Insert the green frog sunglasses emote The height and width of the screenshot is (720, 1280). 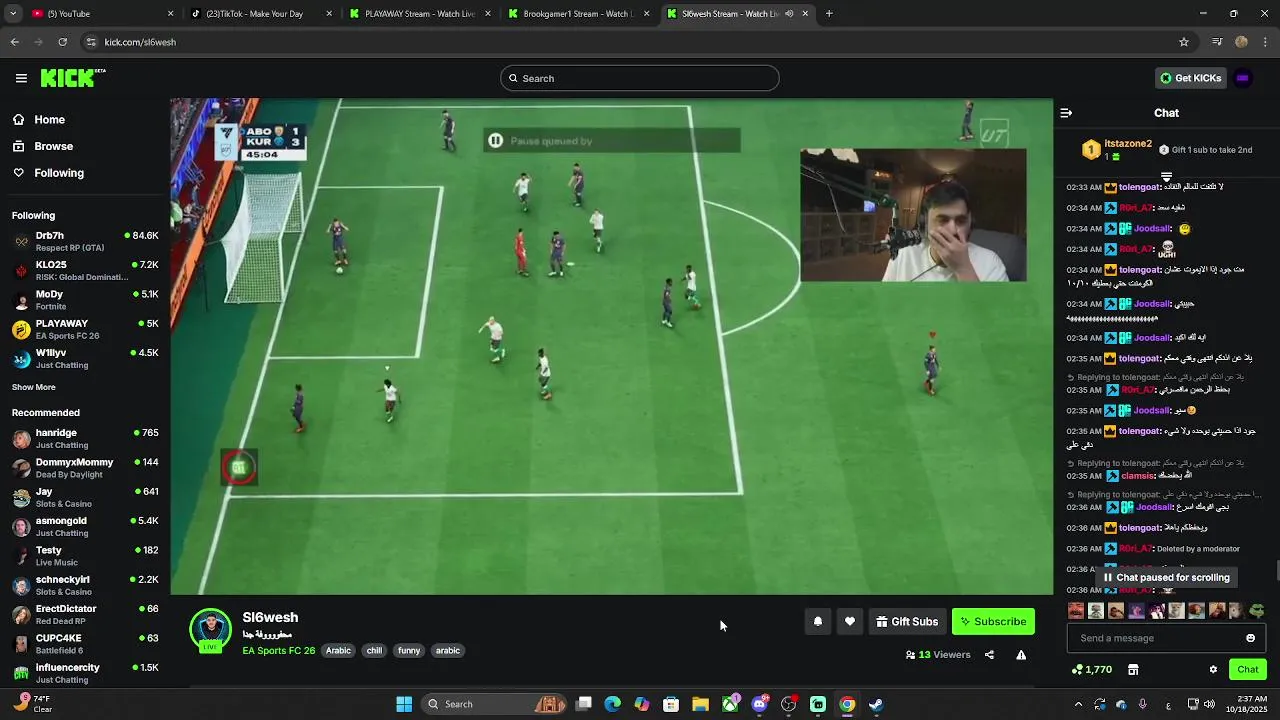(1257, 610)
